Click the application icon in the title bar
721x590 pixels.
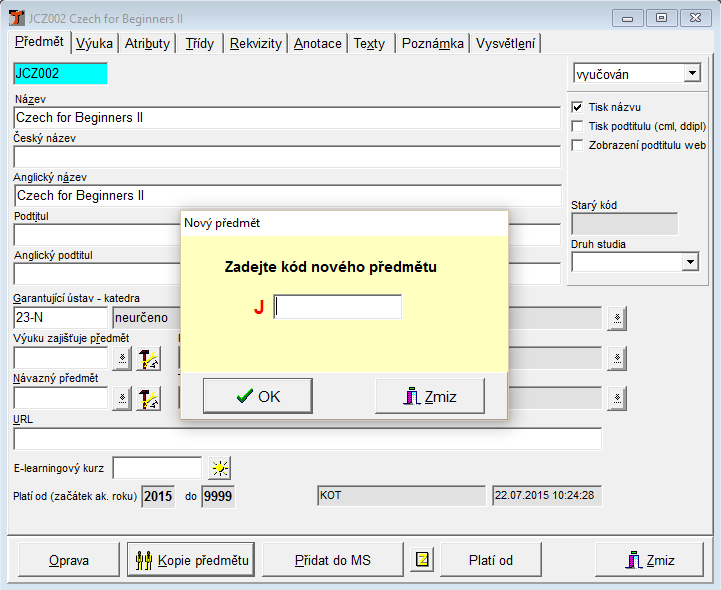tap(18, 18)
